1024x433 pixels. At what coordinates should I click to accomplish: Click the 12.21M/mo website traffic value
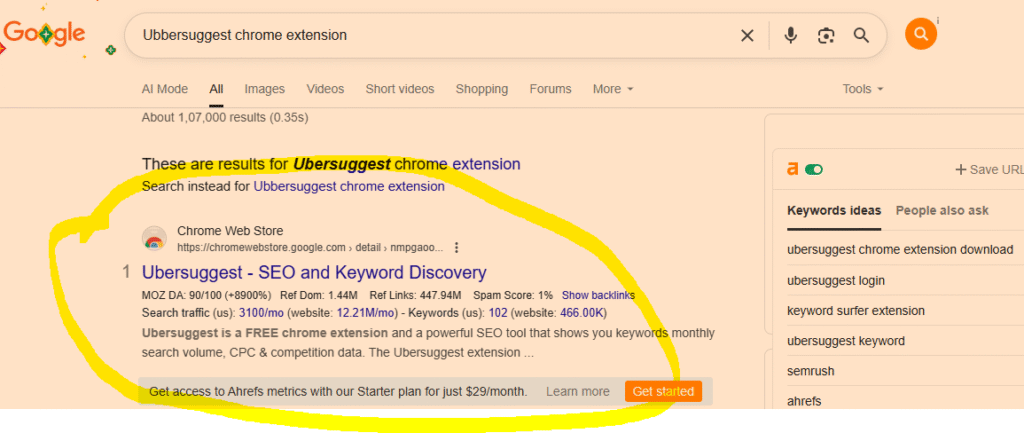[x=366, y=312]
